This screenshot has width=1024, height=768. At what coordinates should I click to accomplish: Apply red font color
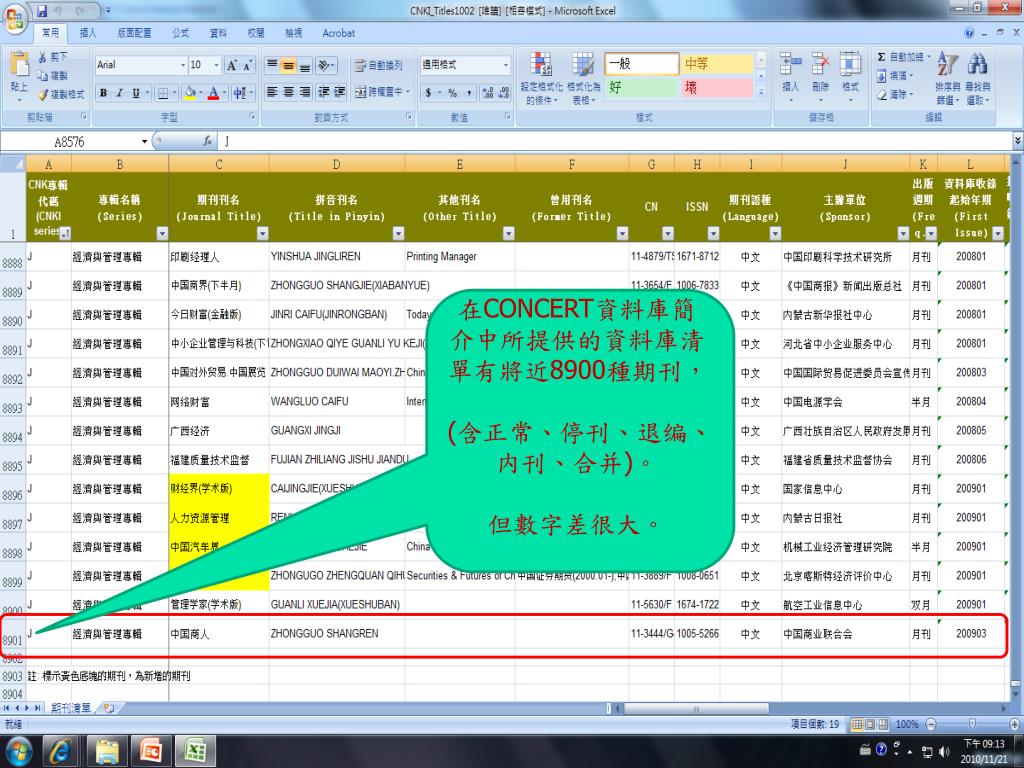pos(213,93)
